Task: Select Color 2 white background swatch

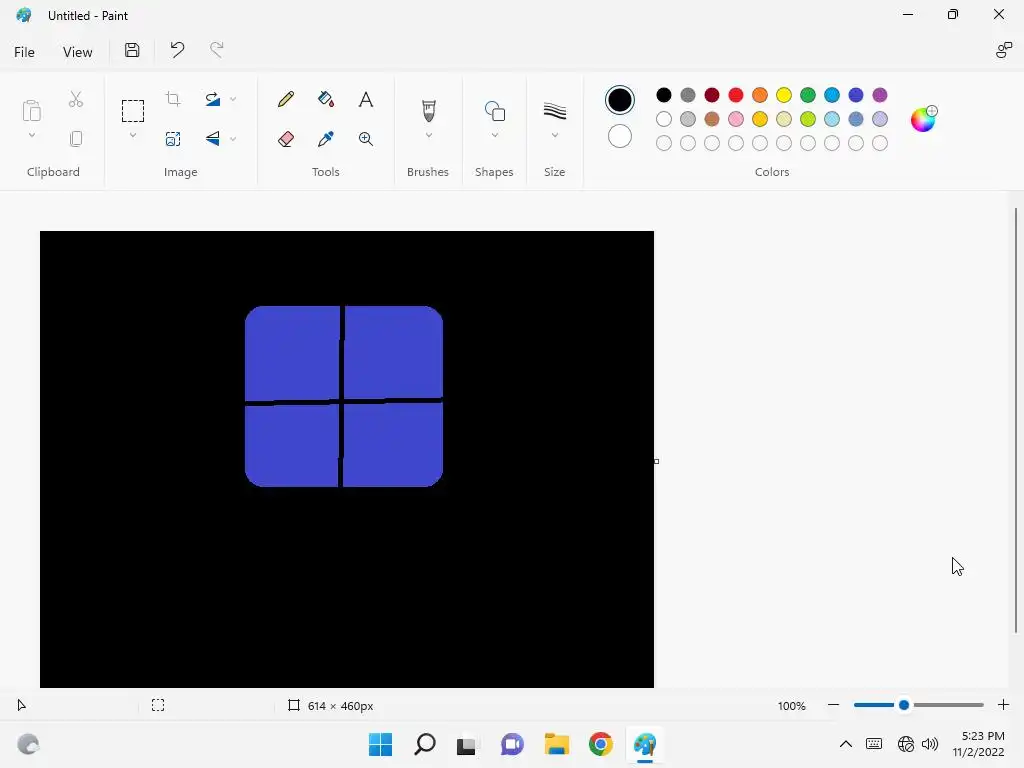Action: tap(619, 136)
